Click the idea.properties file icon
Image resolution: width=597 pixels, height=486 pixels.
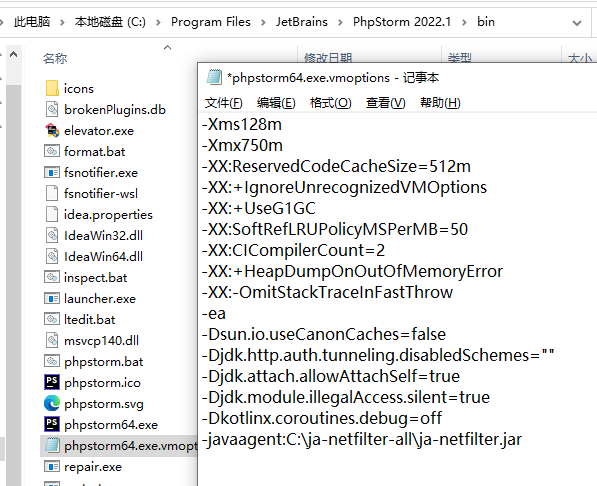pos(52,214)
